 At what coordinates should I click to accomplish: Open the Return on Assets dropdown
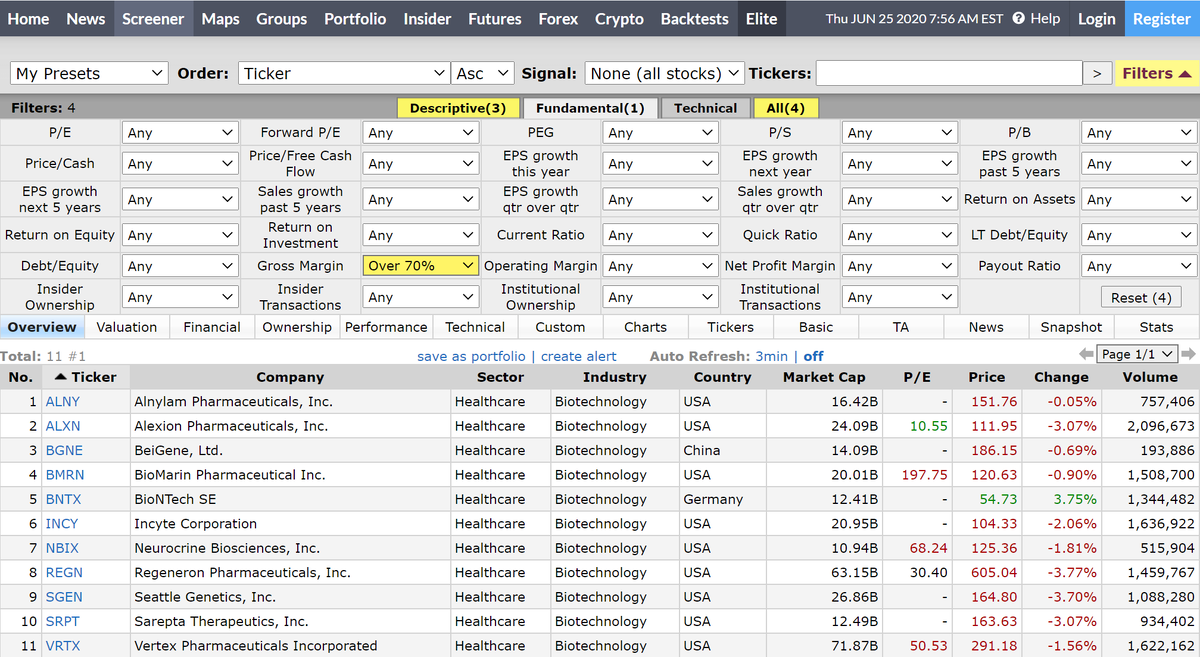click(x=1139, y=200)
